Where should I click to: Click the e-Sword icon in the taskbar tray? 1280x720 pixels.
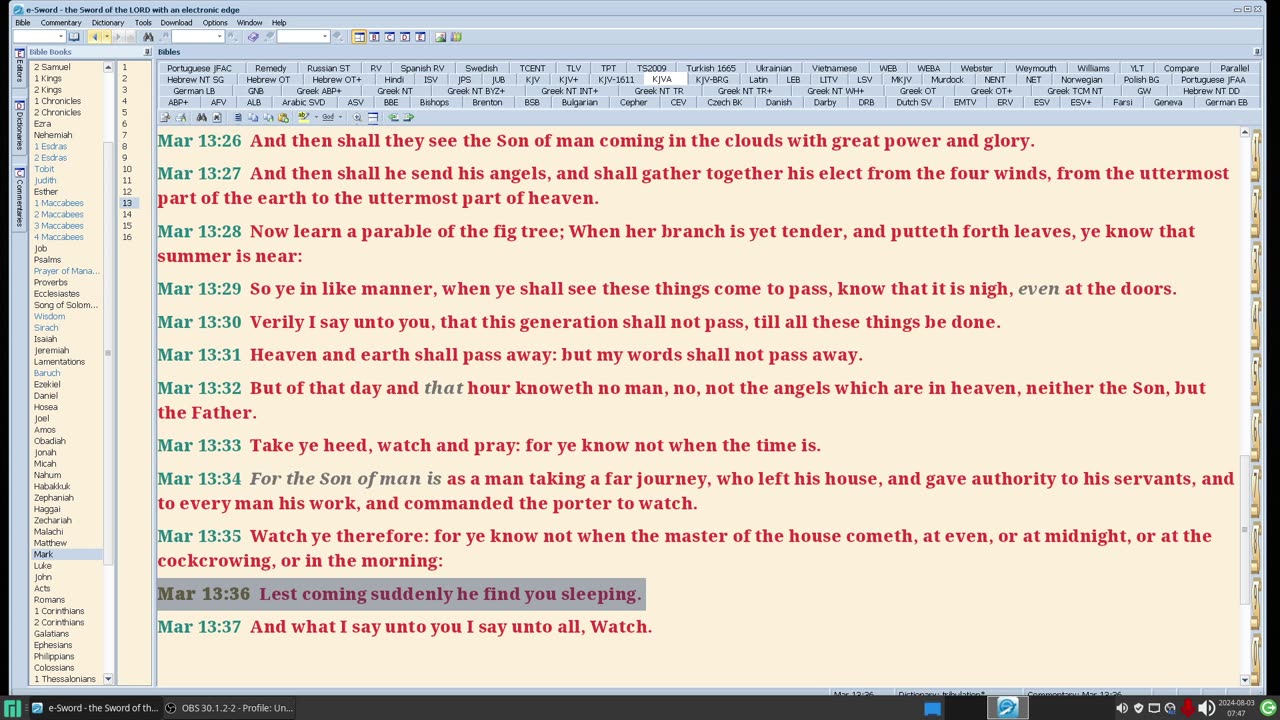point(1008,708)
